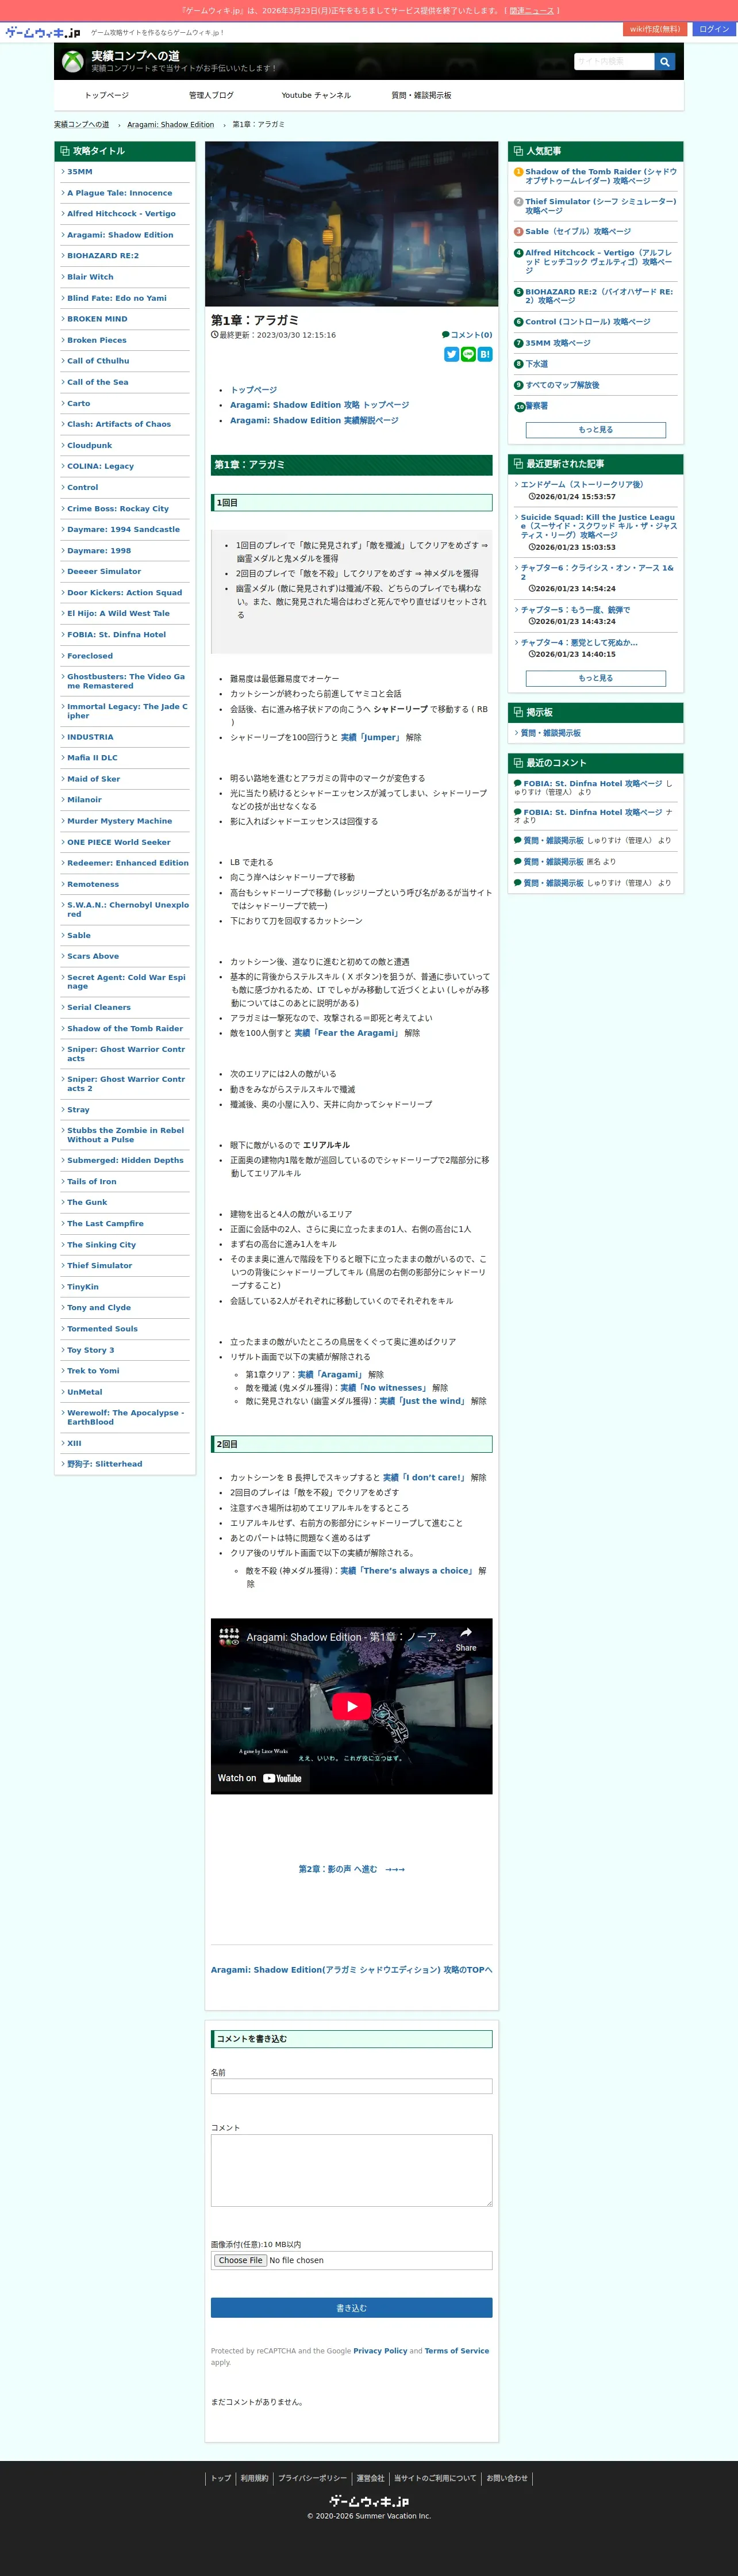Click もっと見る under 最近更新された記事
Image resolution: width=738 pixels, height=2576 pixels.
click(x=596, y=678)
